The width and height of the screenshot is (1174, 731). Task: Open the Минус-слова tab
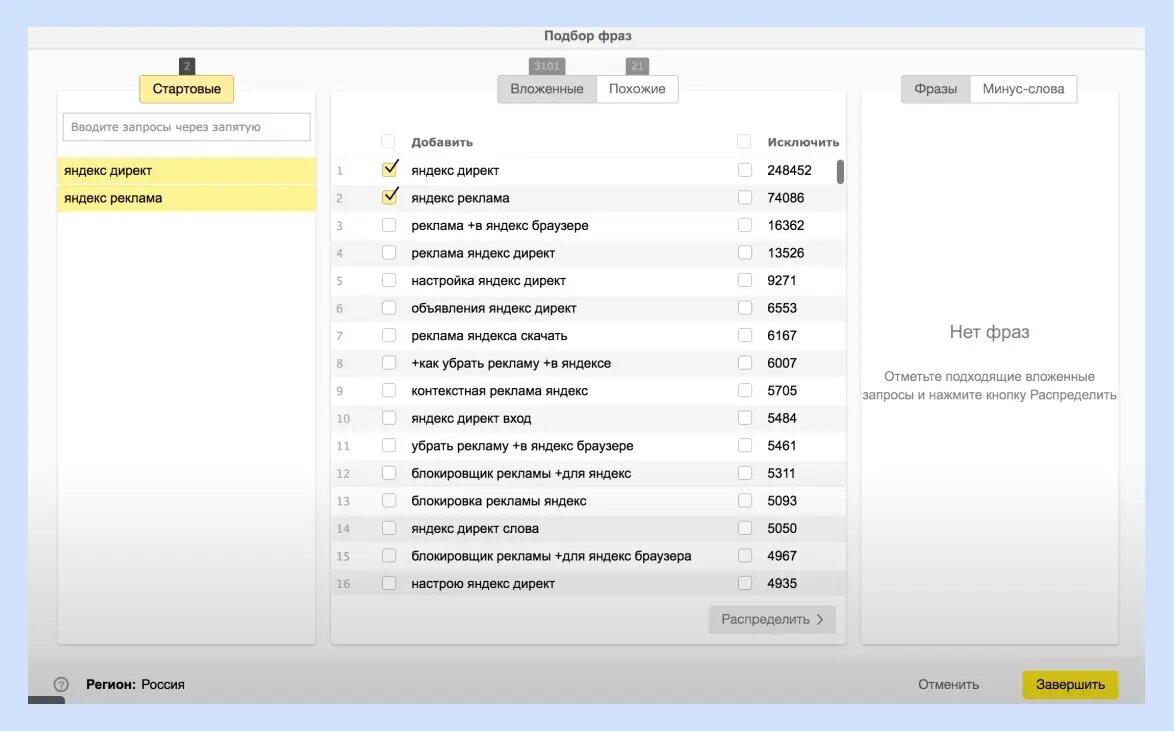click(1024, 89)
